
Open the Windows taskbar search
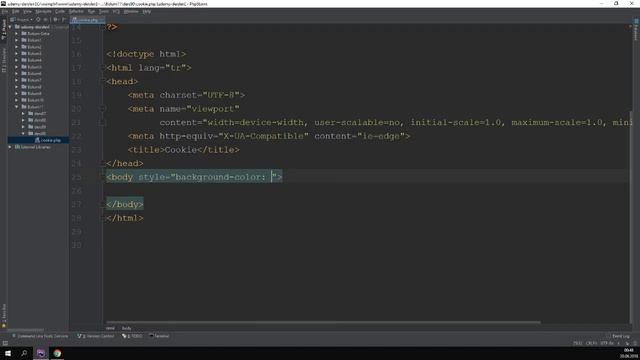24,353
